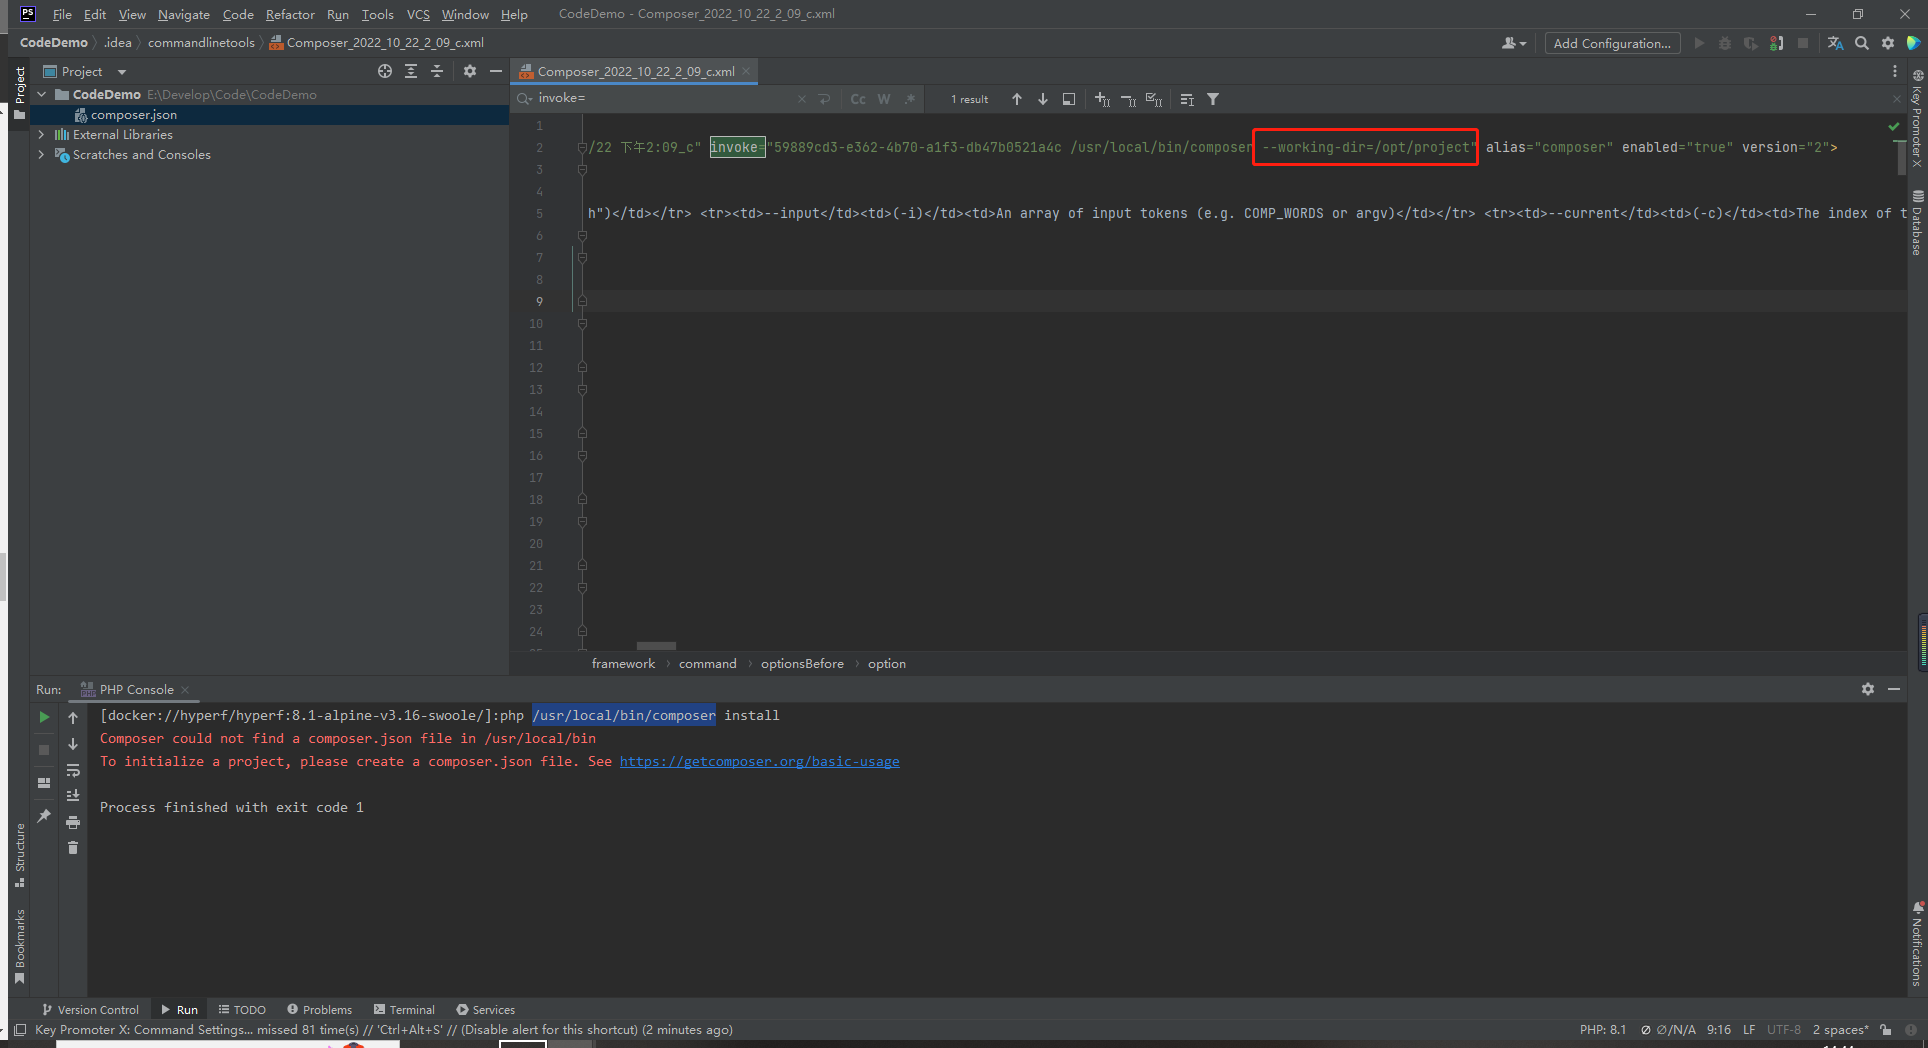Click the down arrow stack trace icon in console
The height and width of the screenshot is (1048, 1928).
coord(73,744)
